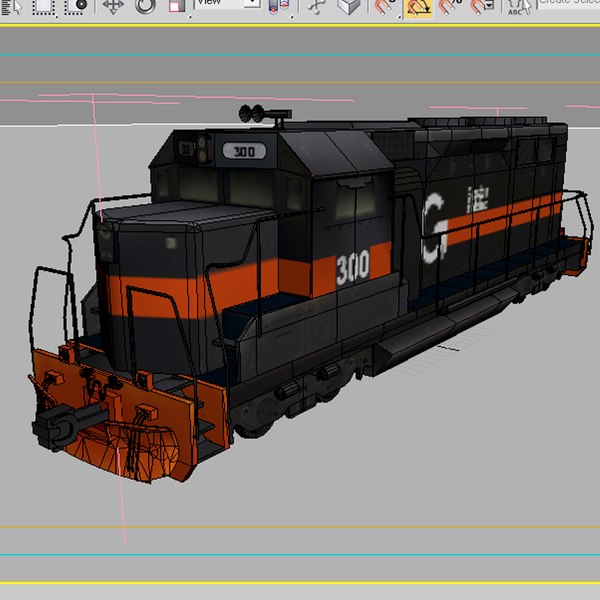600x600 pixels.
Task: Open Edit Named Selection Sets (ABC icon)
Action: (518, 7)
